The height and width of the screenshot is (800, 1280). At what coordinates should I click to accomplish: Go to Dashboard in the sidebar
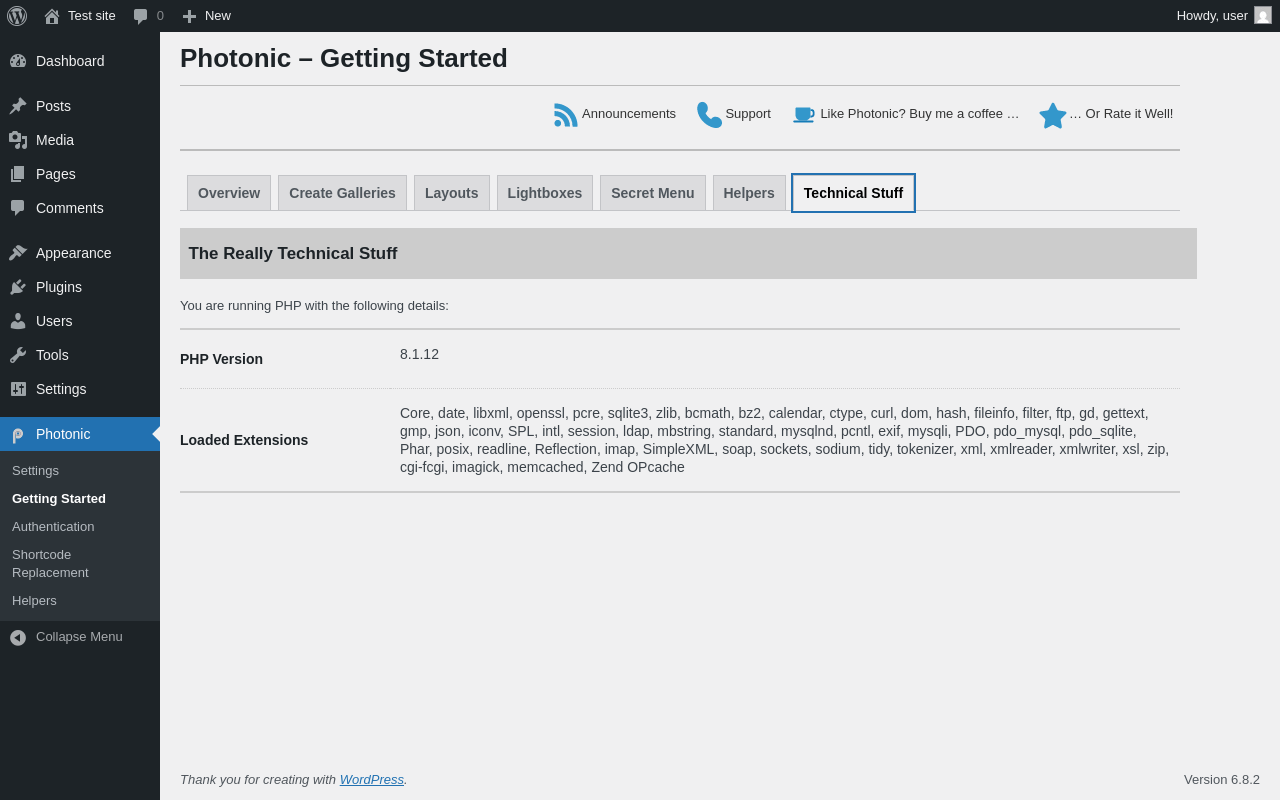click(x=70, y=61)
